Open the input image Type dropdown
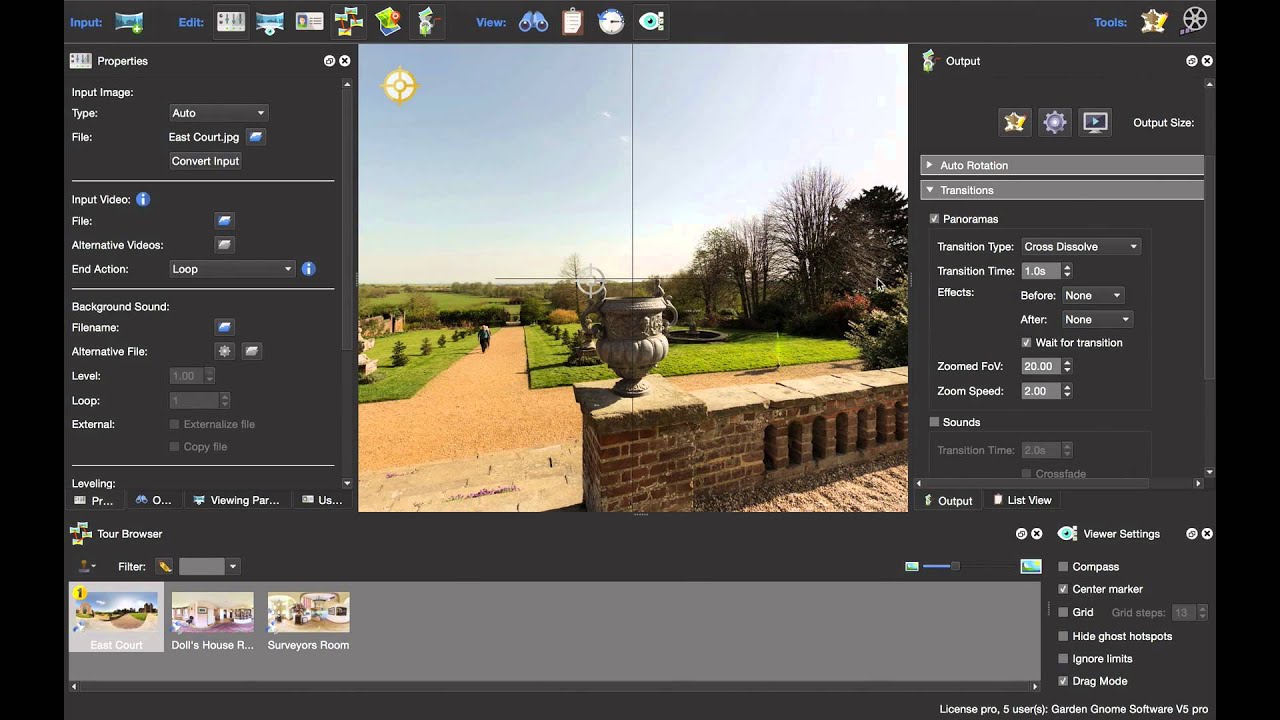1280x720 pixels. (218, 113)
